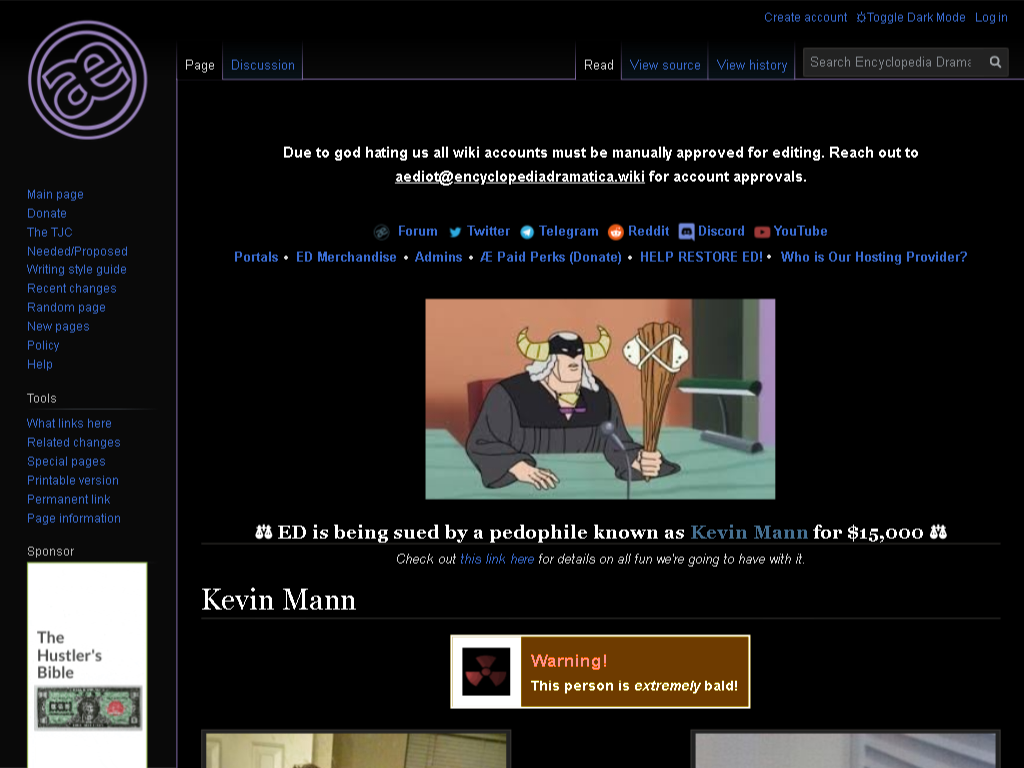The image size is (1024, 768).
Task: Open the Twitter text link
Action: click(488, 231)
